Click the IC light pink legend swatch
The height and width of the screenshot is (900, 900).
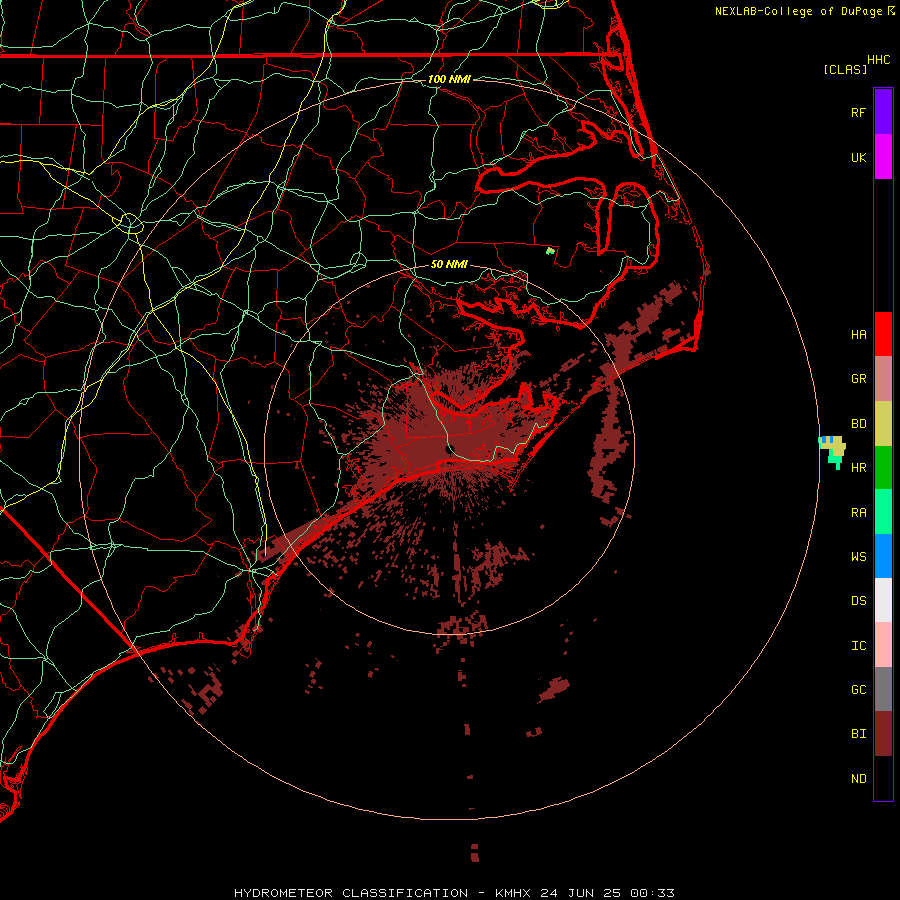[x=883, y=645]
